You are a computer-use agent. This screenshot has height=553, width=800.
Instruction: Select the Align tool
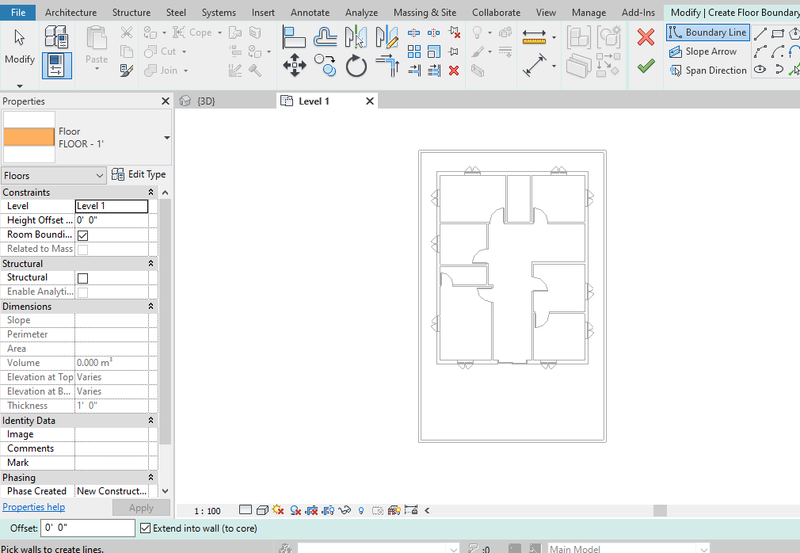(x=294, y=37)
